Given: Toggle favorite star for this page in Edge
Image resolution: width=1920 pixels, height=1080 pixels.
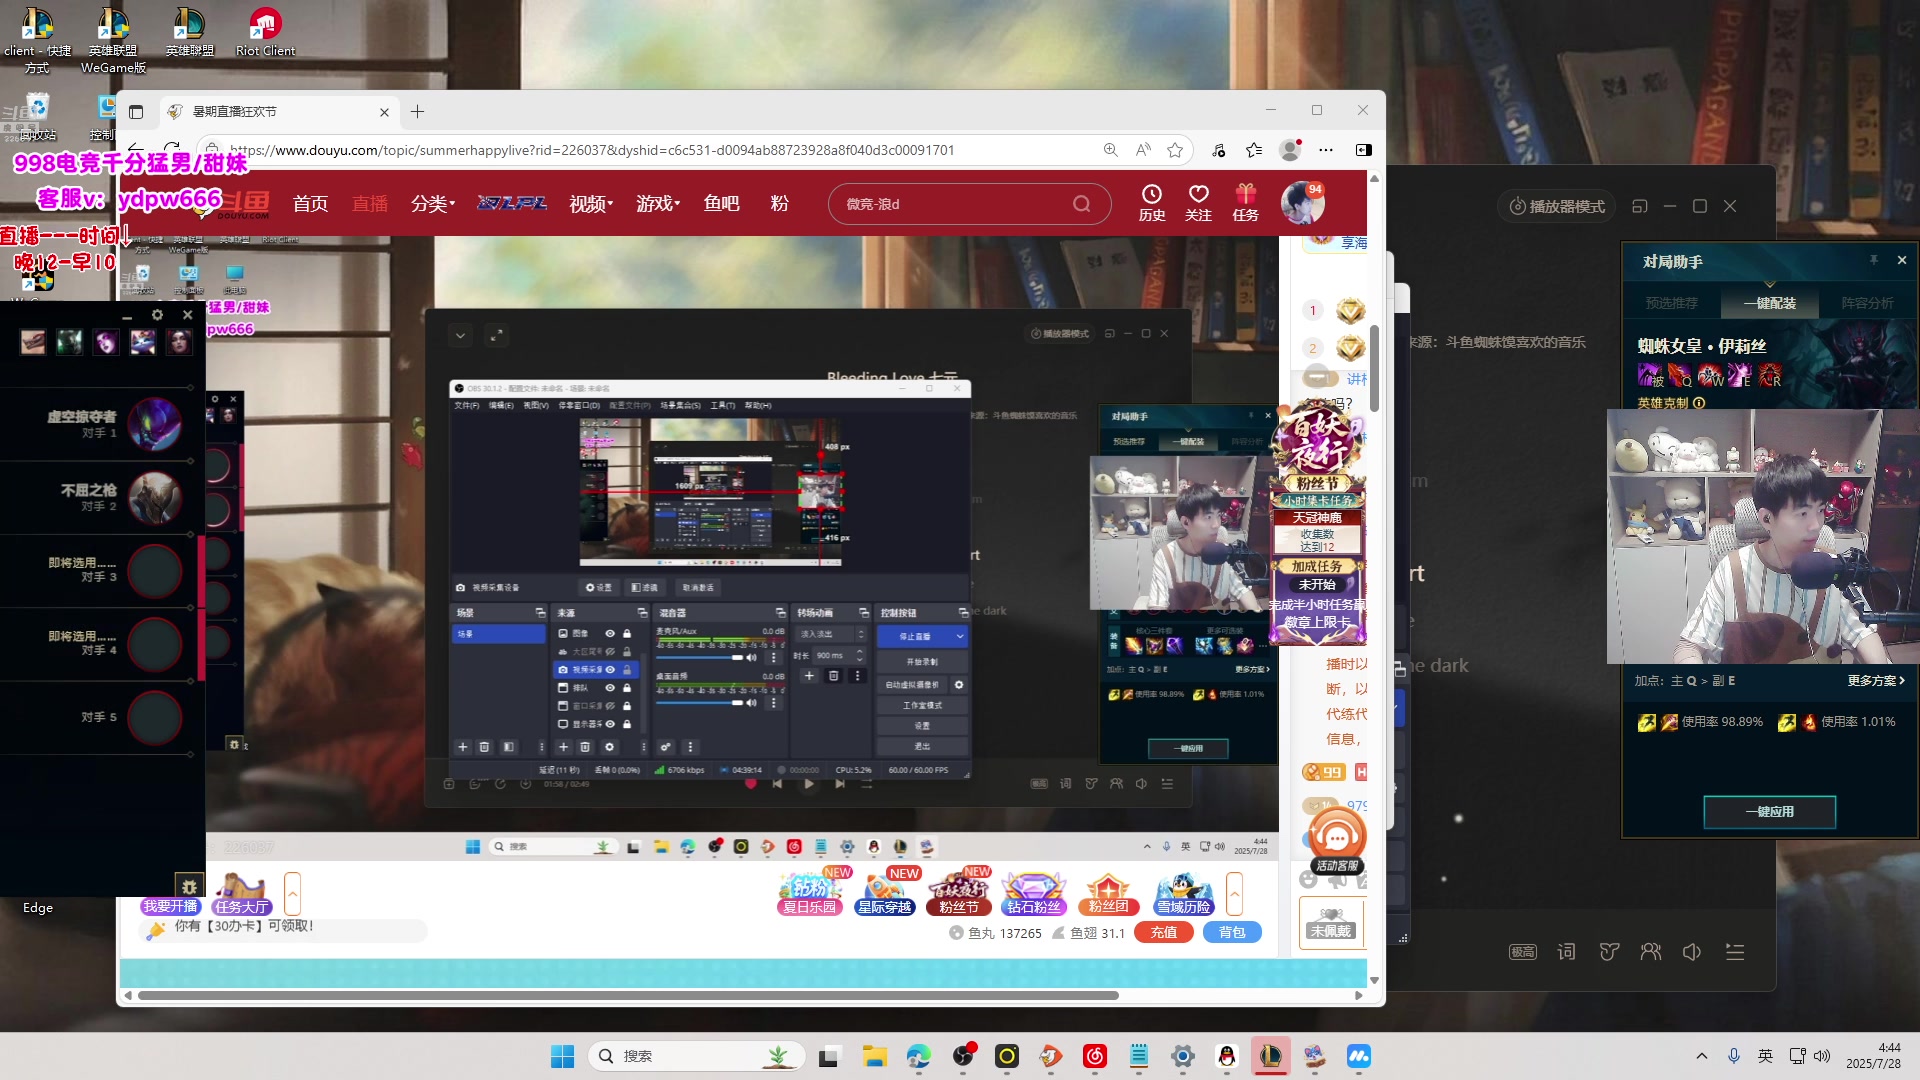Looking at the screenshot, I should click(x=1175, y=150).
